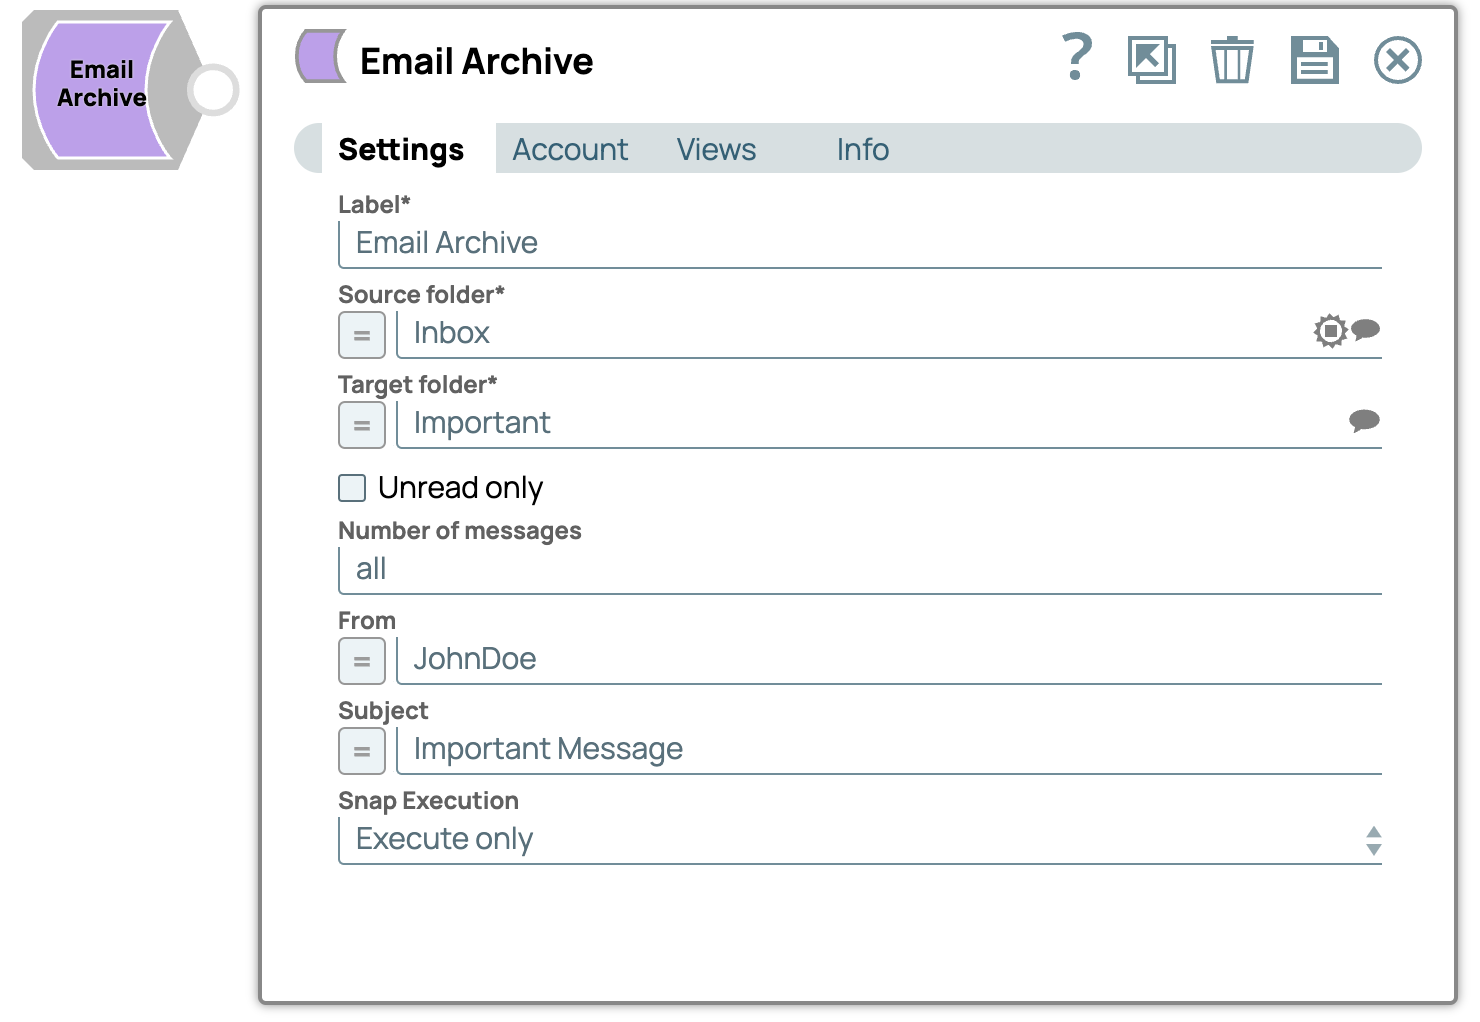Screen dimensions: 1480x1022
Task: Click the Number of messages input field
Action: click(x=860, y=570)
